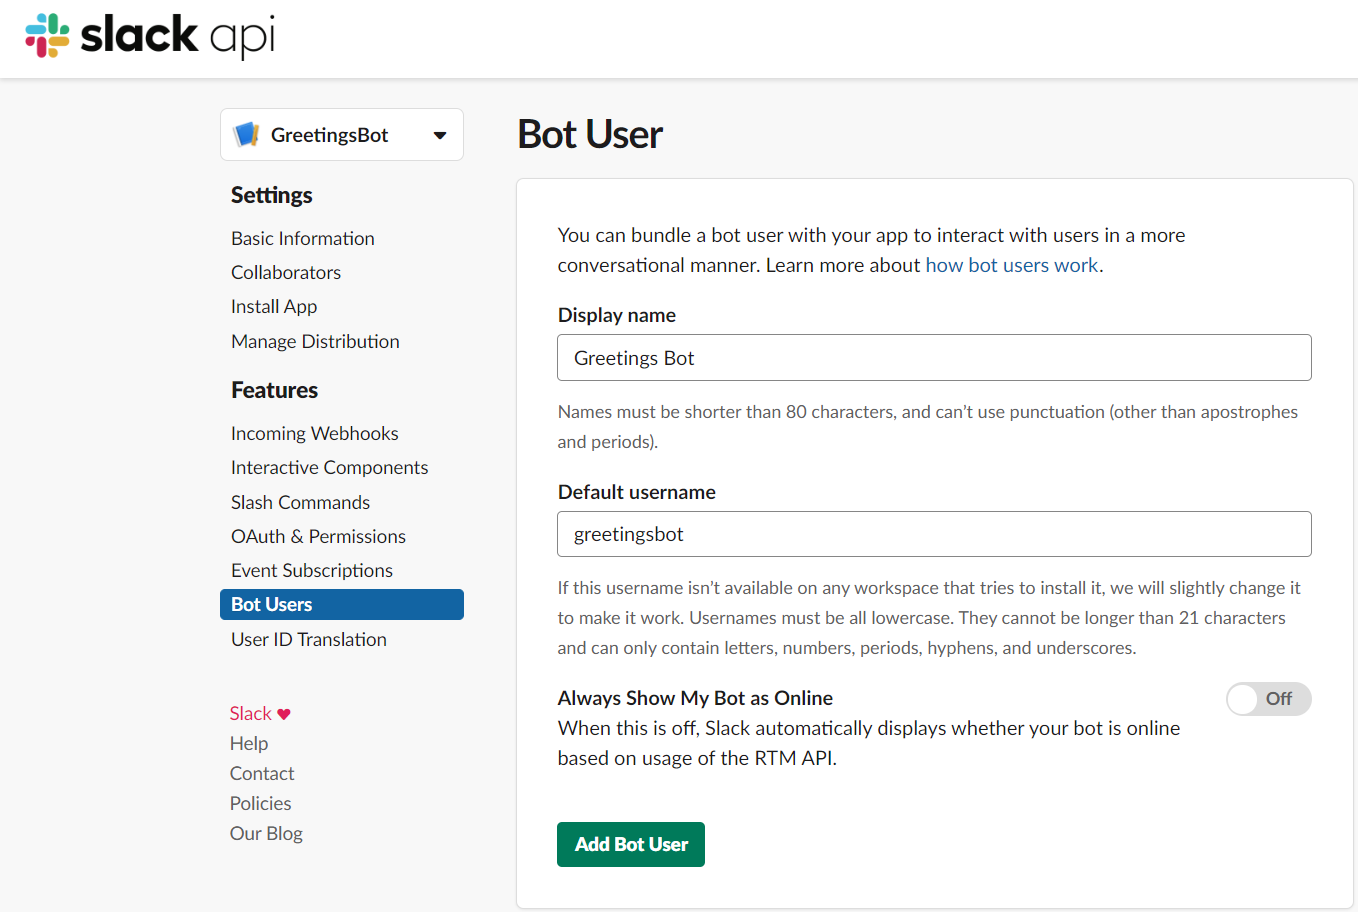
Task: Open Basic Information settings page
Action: coord(303,238)
